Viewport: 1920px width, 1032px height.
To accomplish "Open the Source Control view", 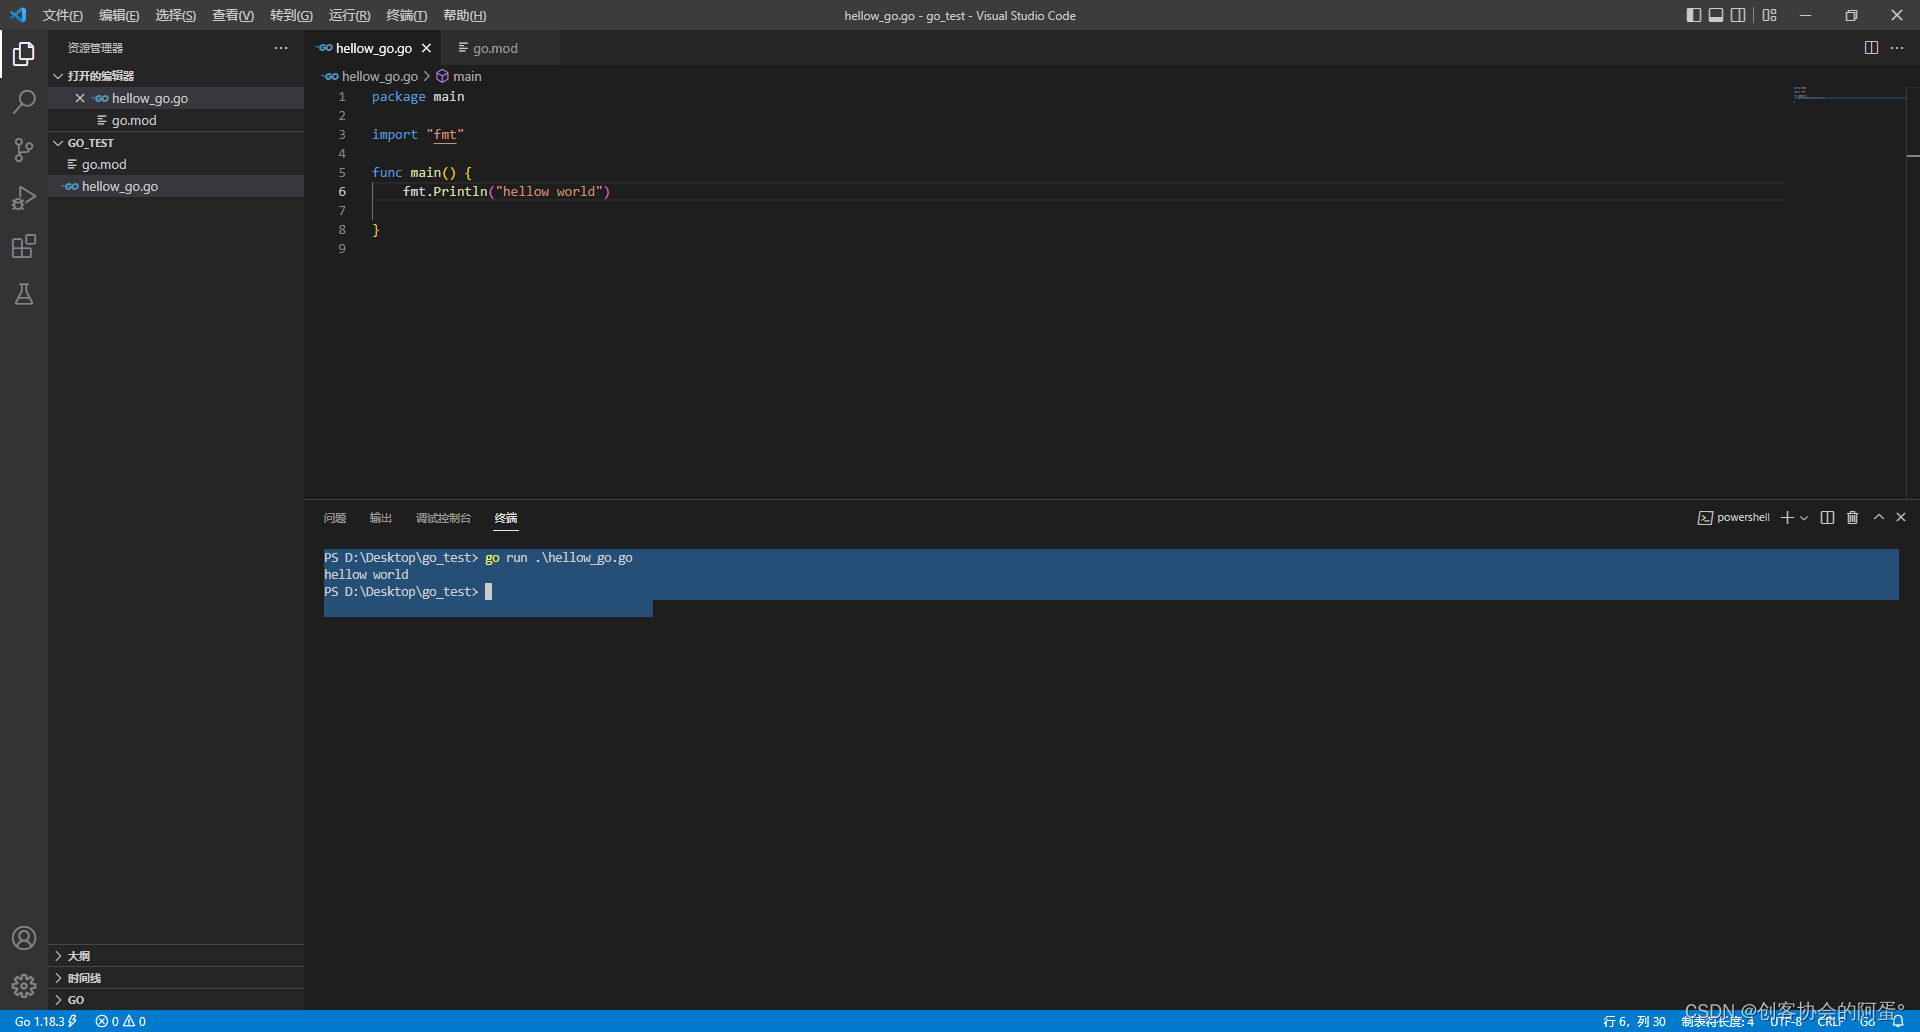I will (24, 149).
